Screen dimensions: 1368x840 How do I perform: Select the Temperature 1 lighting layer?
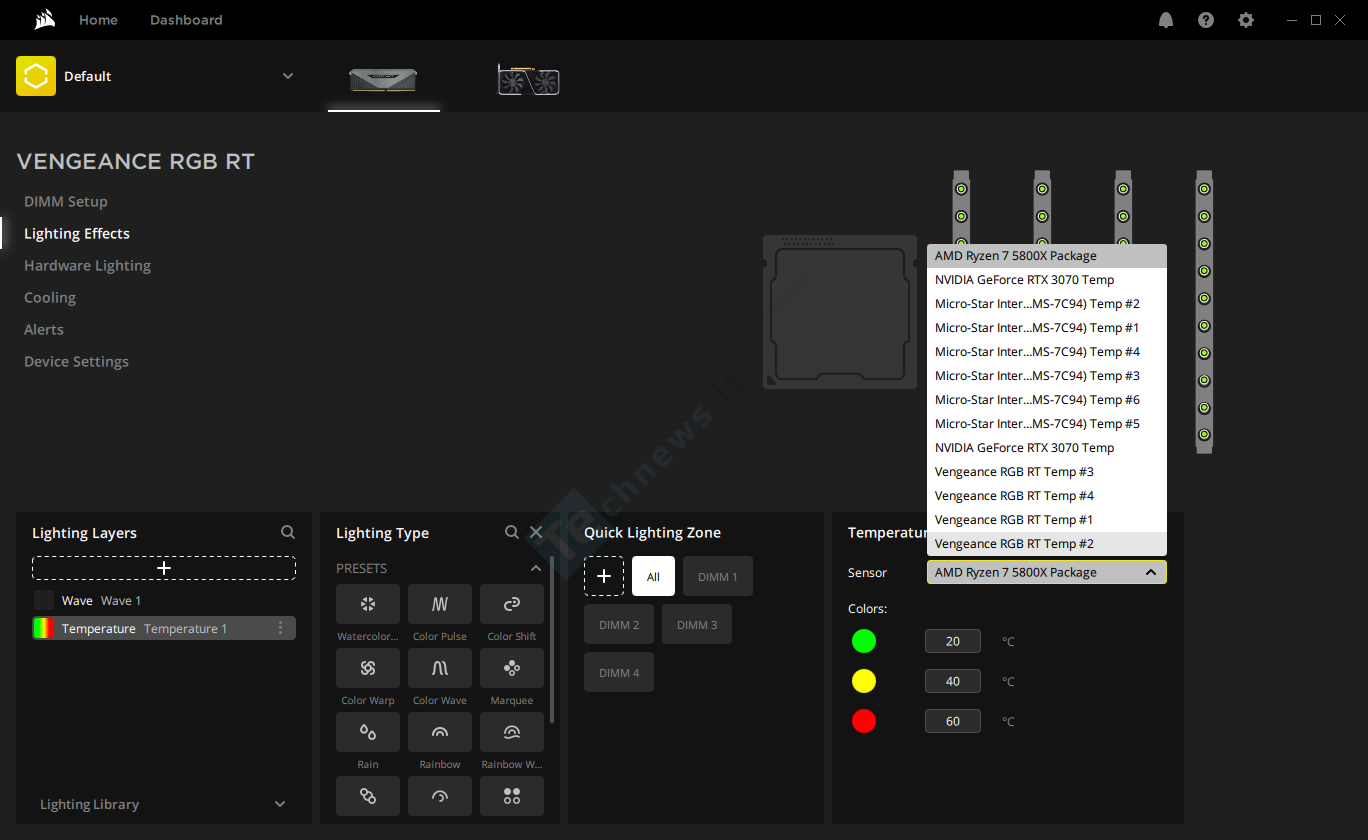pos(164,628)
